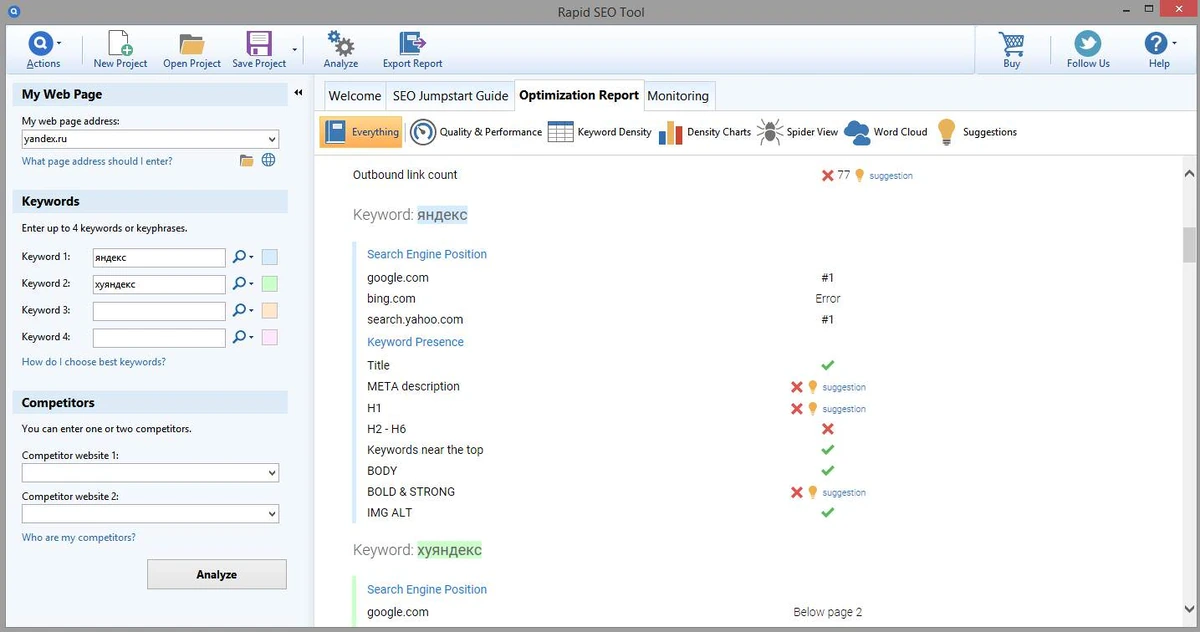Image resolution: width=1200 pixels, height=632 pixels.
Task: Click the 'Below page 2' result text
Action: (x=827, y=612)
